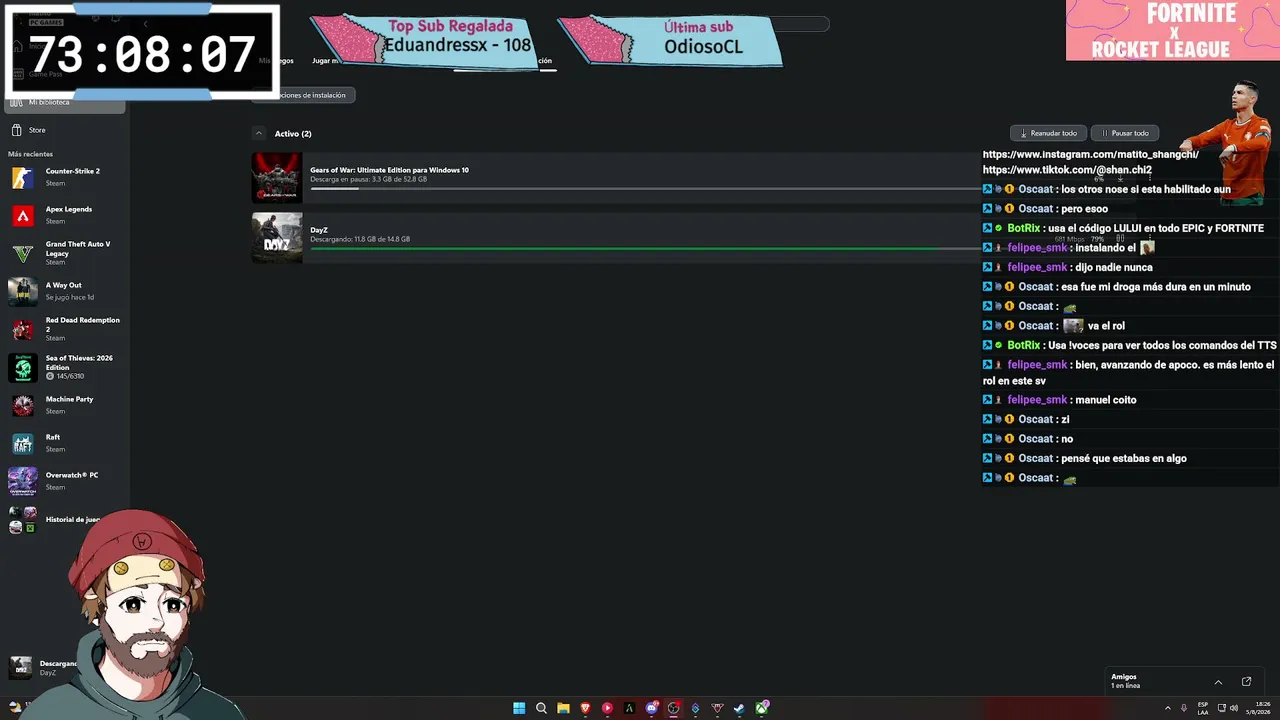Open Xbox app from the taskbar
This screenshot has height=720, width=1280.
coord(762,708)
